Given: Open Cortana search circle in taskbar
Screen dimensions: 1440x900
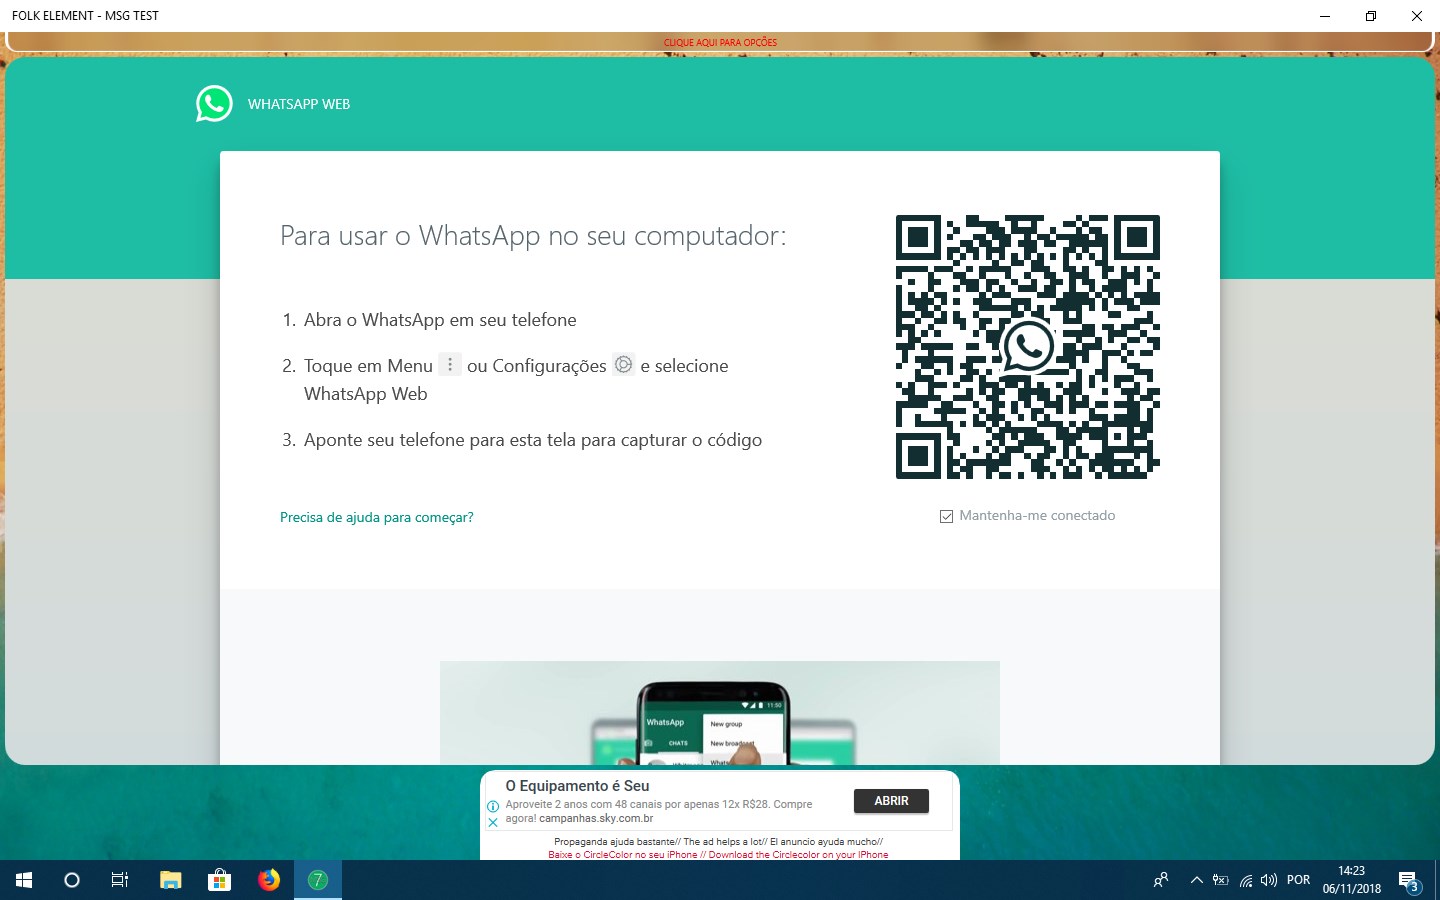Looking at the screenshot, I should [x=72, y=880].
